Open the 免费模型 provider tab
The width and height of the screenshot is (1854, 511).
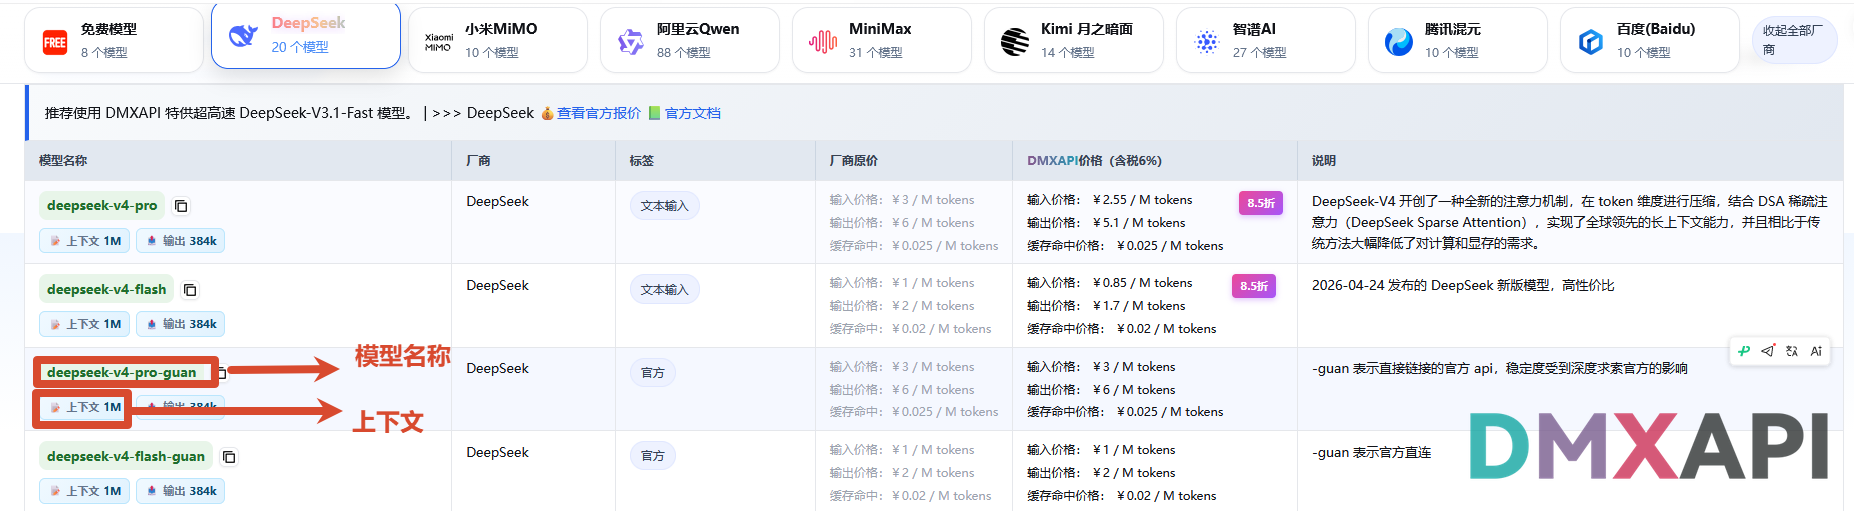click(x=114, y=40)
